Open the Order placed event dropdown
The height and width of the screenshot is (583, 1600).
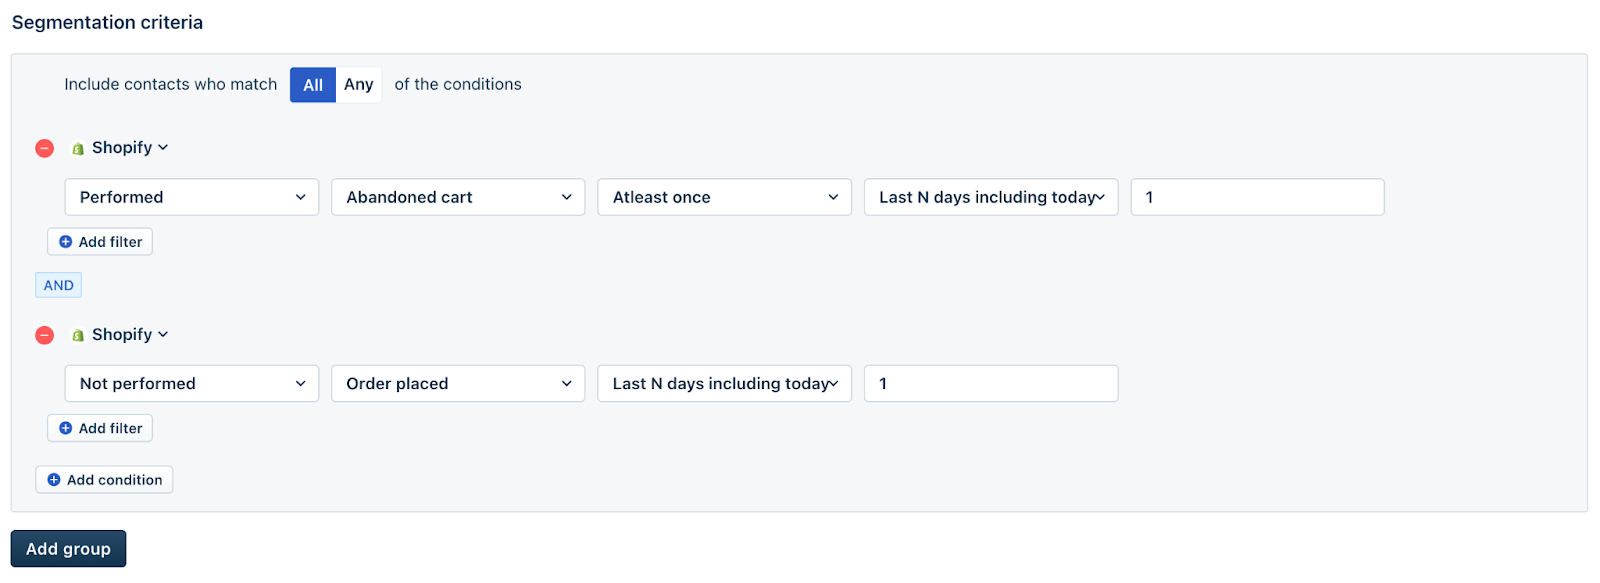(458, 384)
